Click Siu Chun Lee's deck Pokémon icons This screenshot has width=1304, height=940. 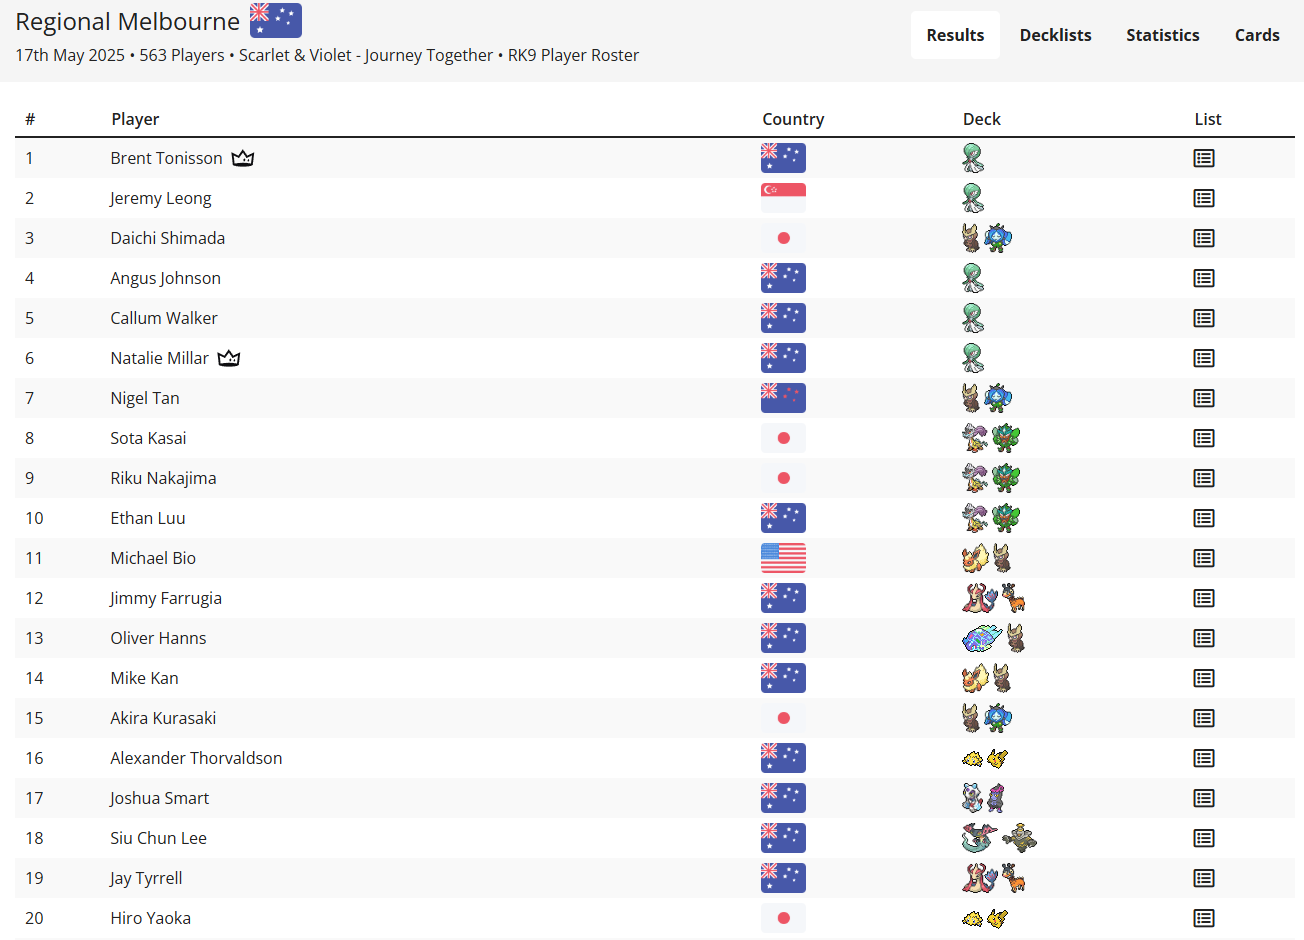tap(999, 838)
